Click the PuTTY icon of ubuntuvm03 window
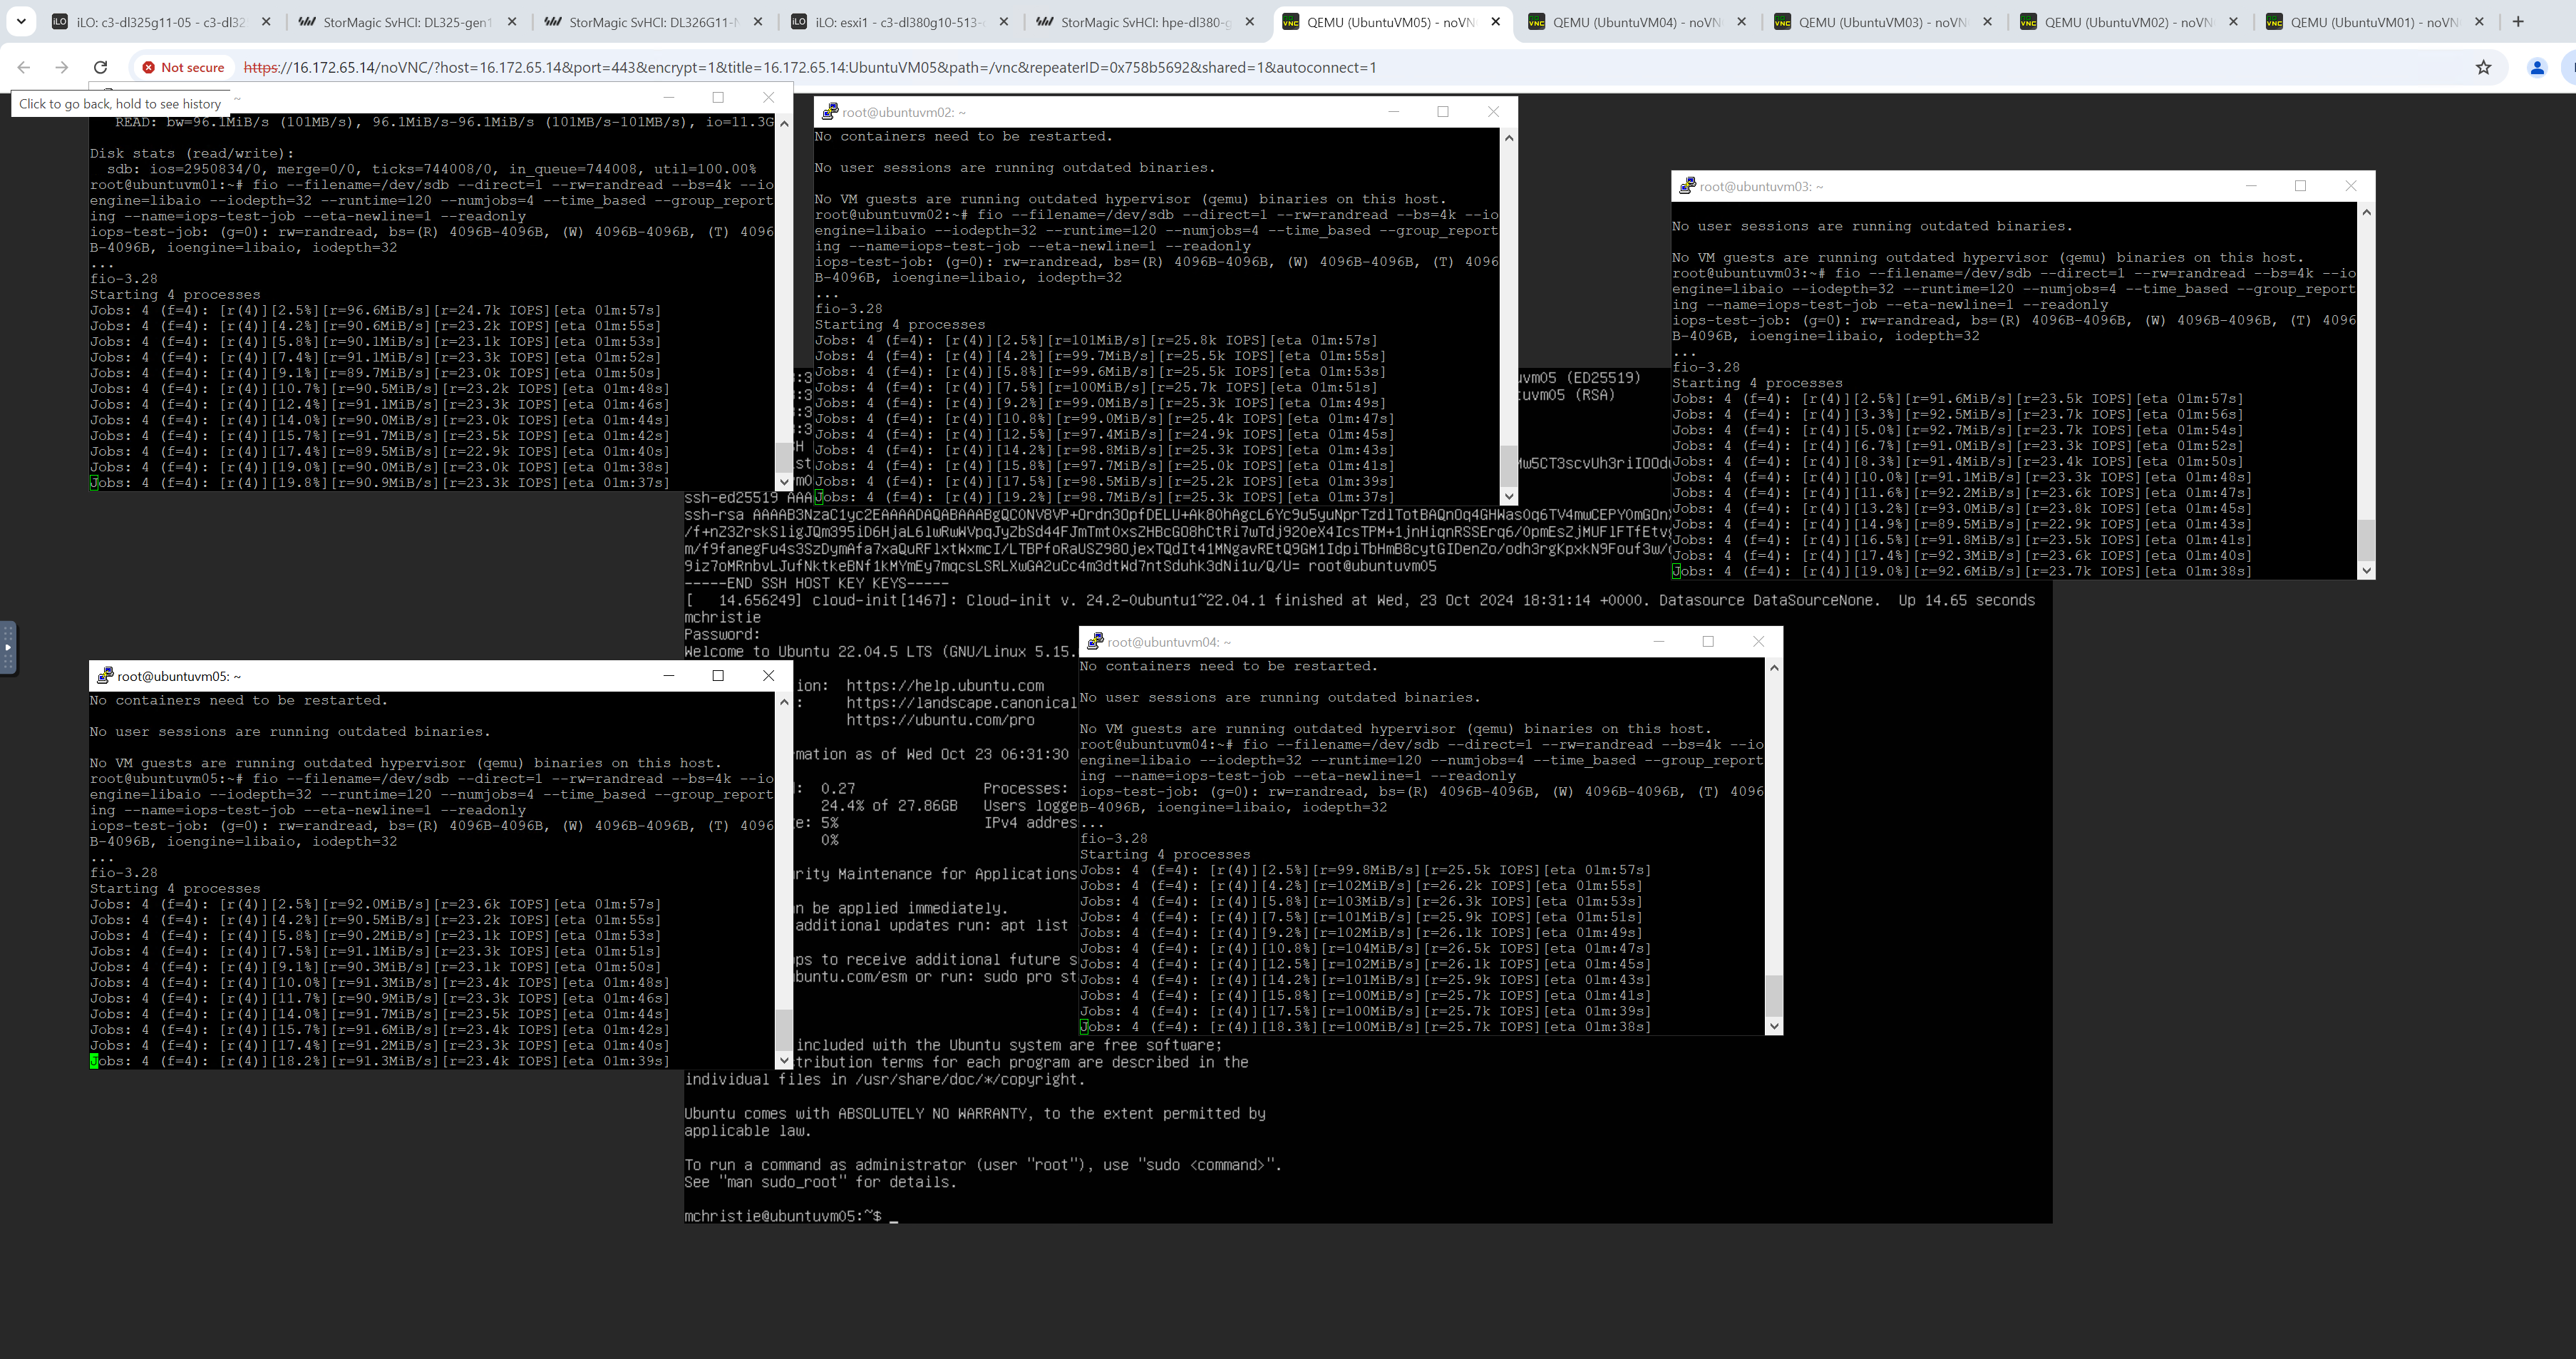The width and height of the screenshot is (2576, 1359). (1687, 186)
